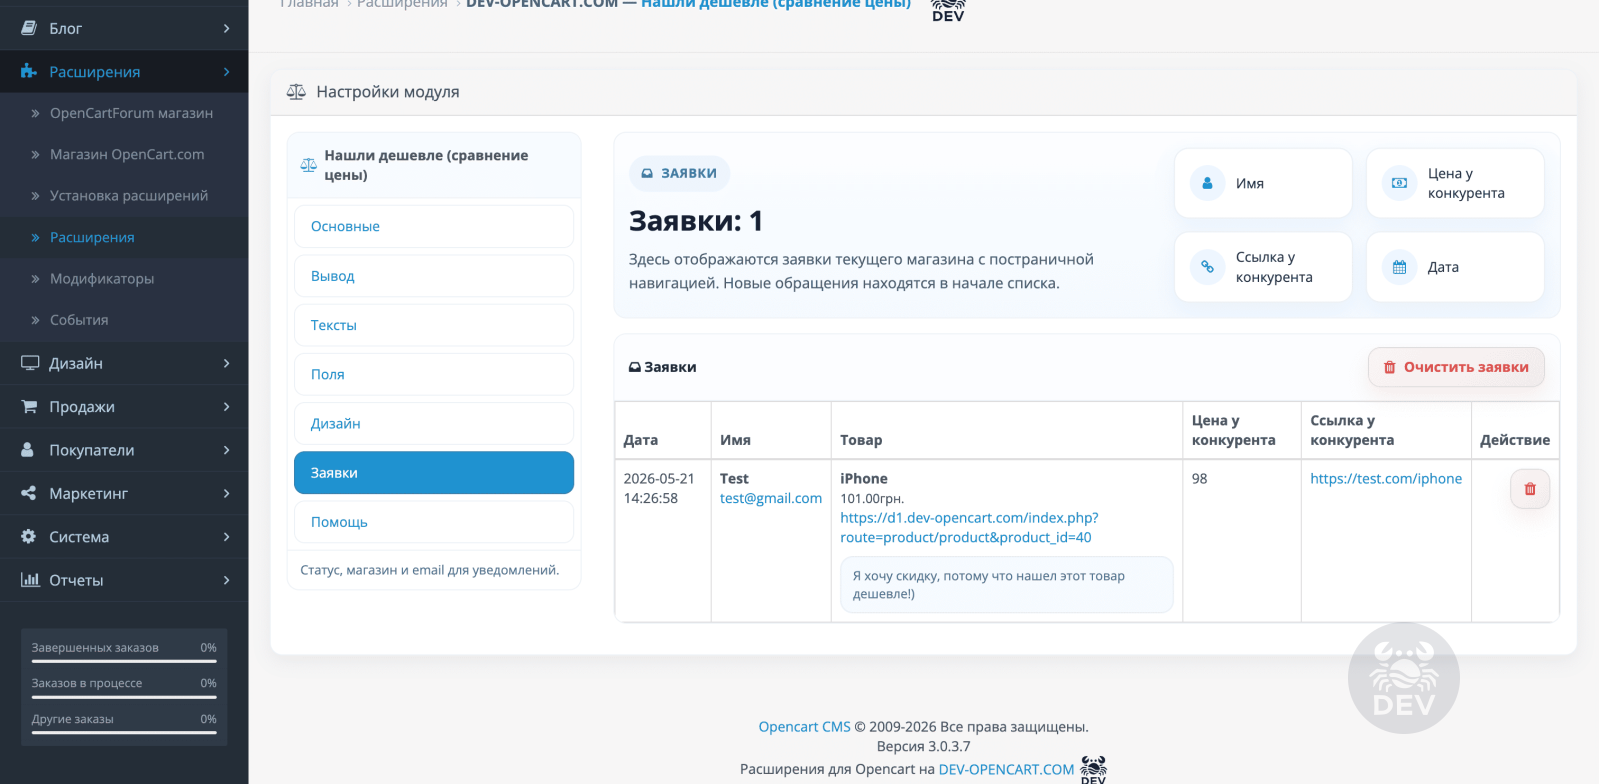Click the link icon on Ссылка у конкурента card

pos(1207,267)
